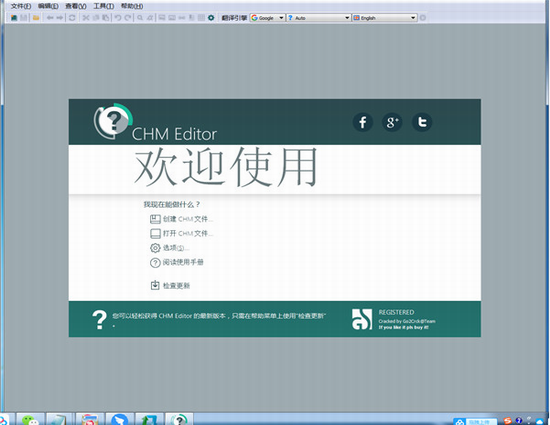The width and height of the screenshot is (550, 425).
Task: Click the REGISTERED text in the footer
Action: tap(396, 312)
